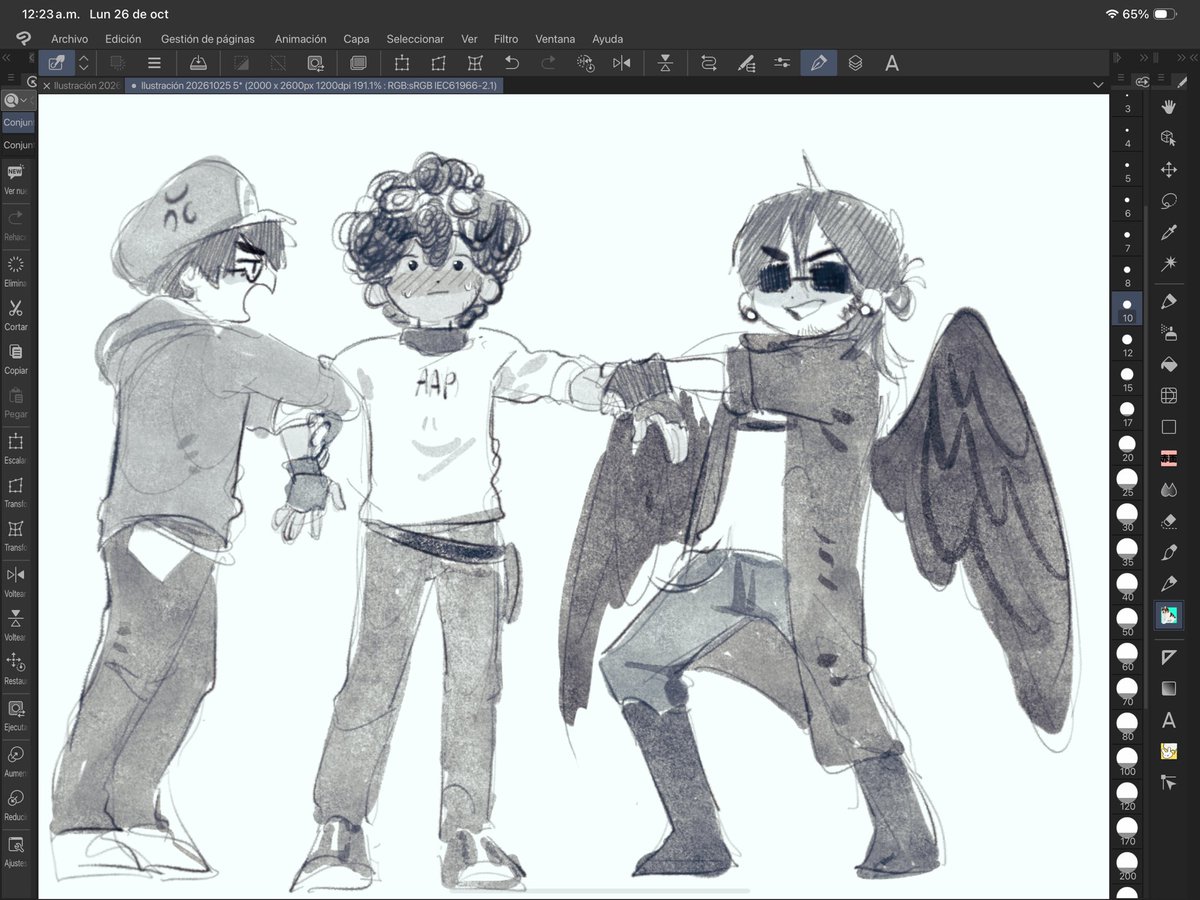Click the Eliminar button
The height and width of the screenshot is (900, 1200).
click(16, 270)
